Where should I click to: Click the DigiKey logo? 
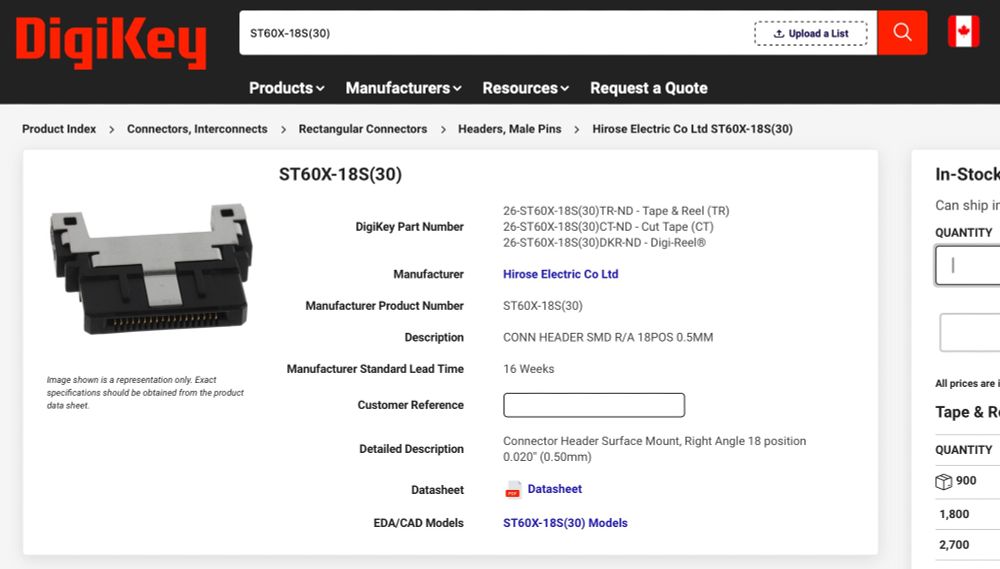pyautogui.click(x=111, y=43)
